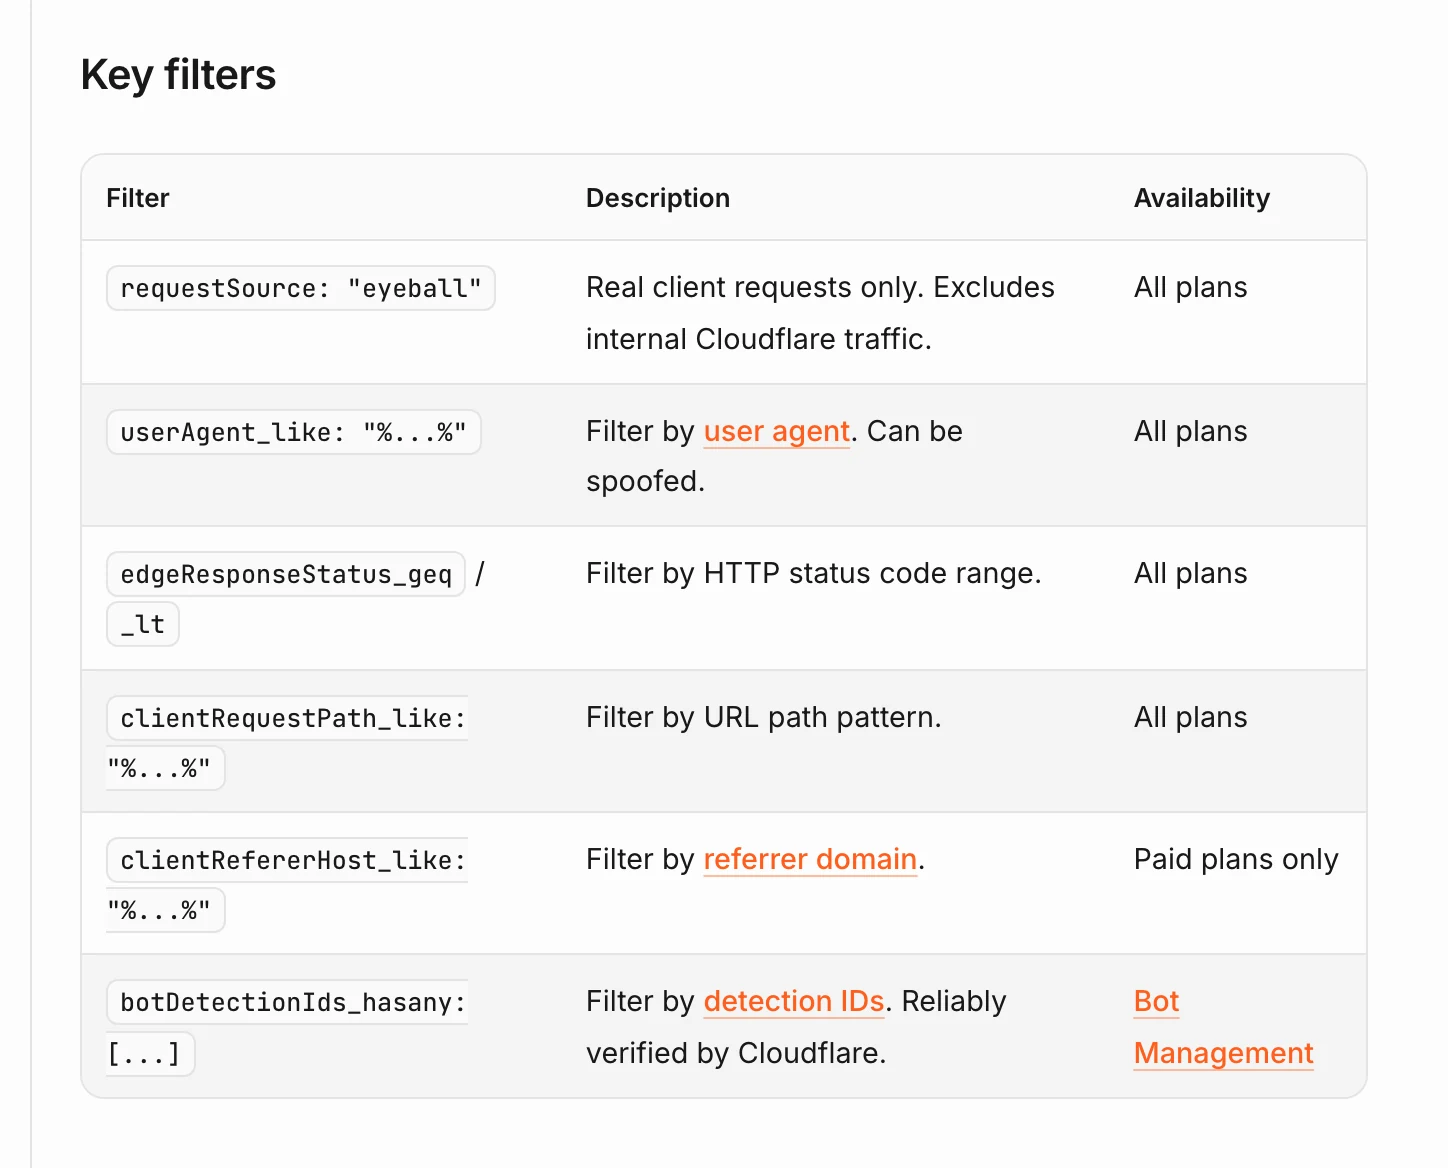The height and width of the screenshot is (1168, 1448).
Task: Select 'Filter by HTTP status code range.' text
Action: [814, 573]
